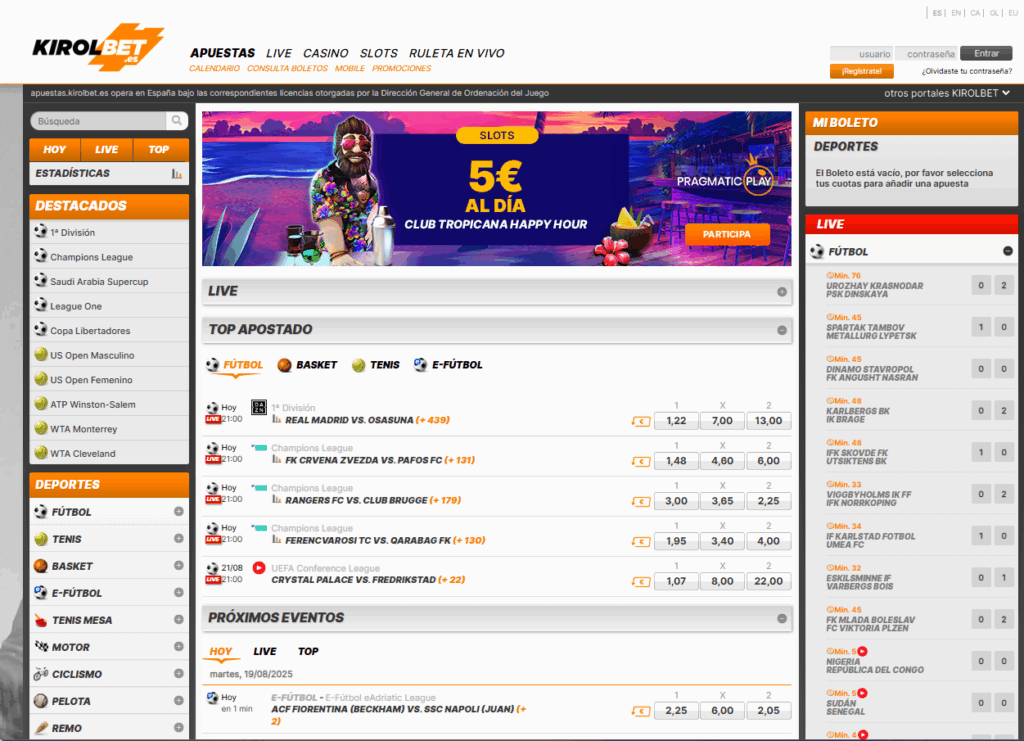Image resolution: width=1024 pixels, height=741 pixels.
Task: Switch to the LIVE tab in Próximos Eventos
Action: coord(264,651)
